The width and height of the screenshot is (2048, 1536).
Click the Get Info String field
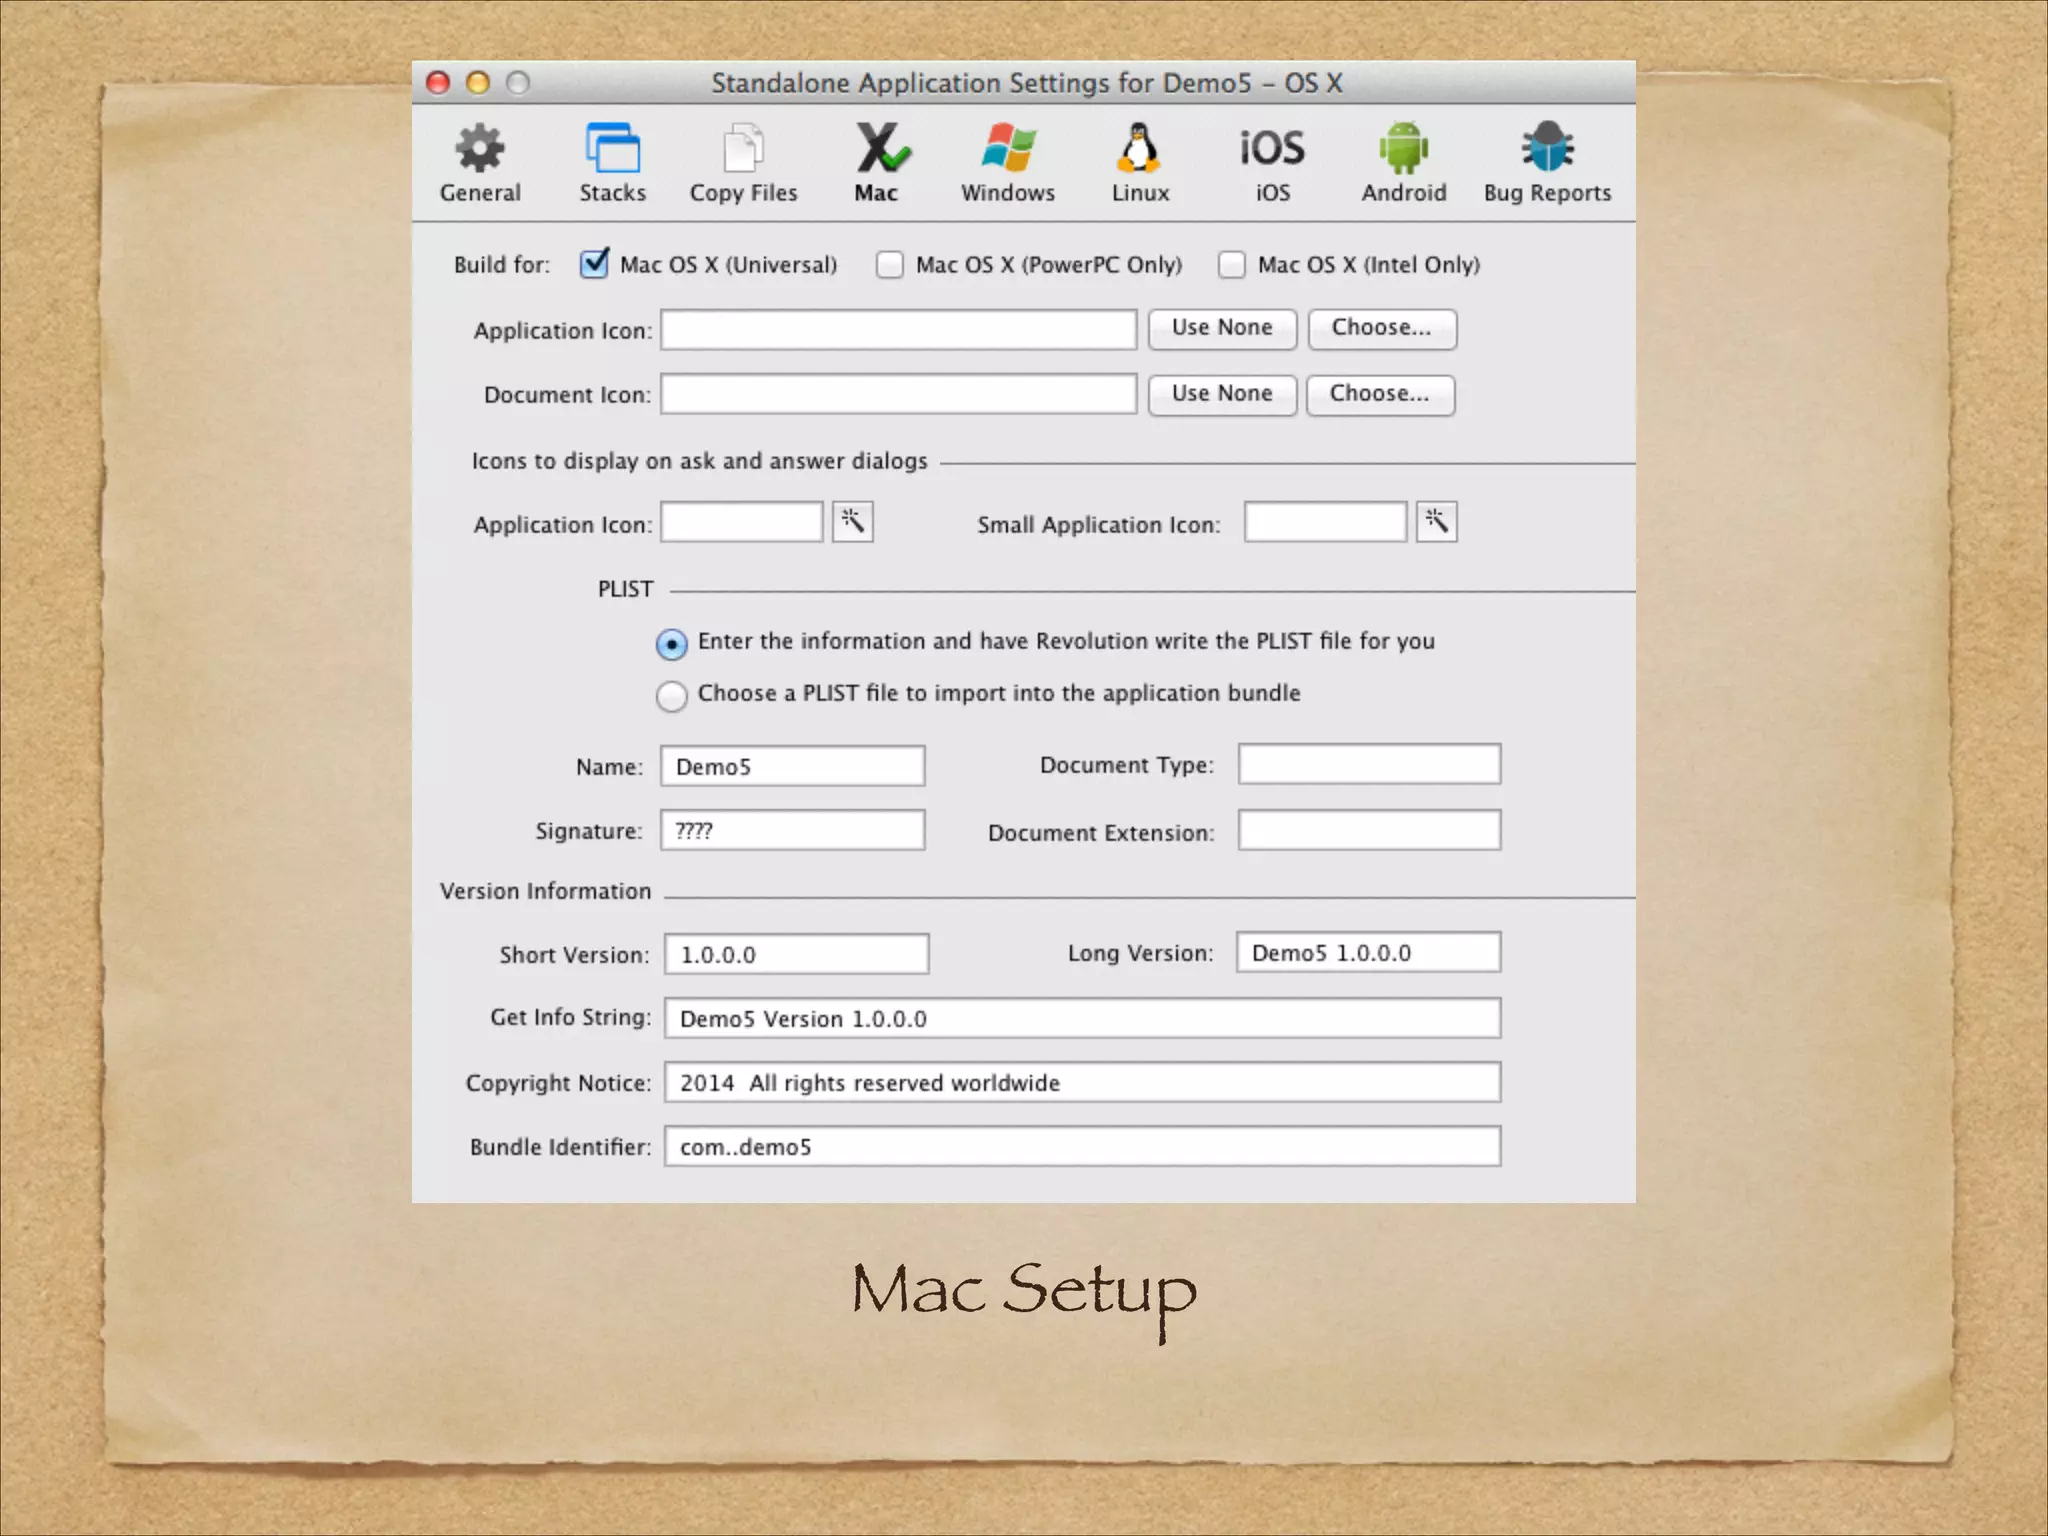click(x=1082, y=1018)
